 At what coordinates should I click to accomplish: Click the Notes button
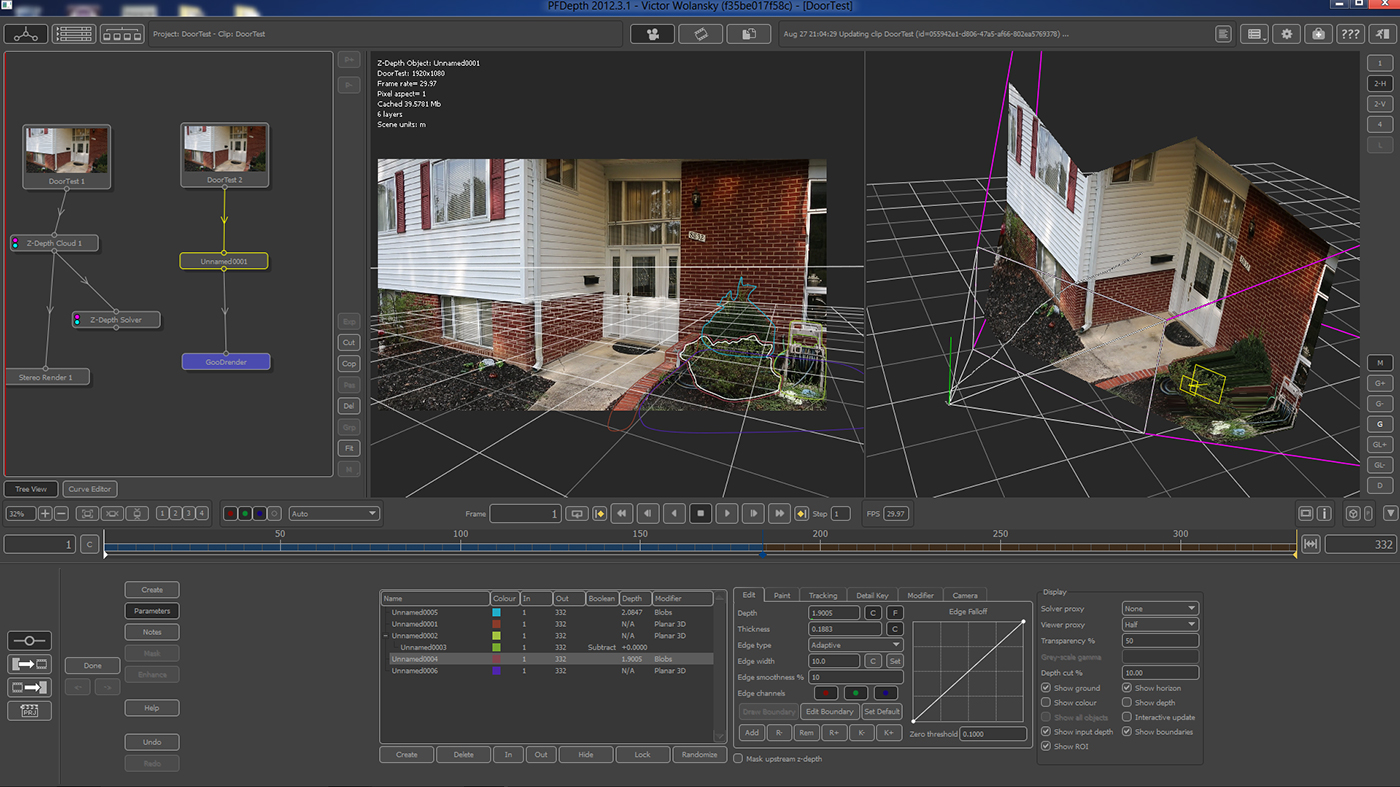pyautogui.click(x=152, y=632)
